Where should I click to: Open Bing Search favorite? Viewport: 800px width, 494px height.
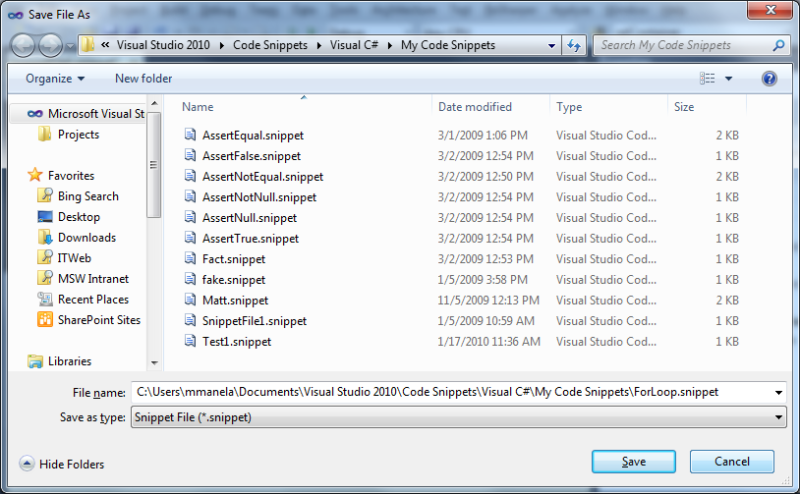(x=88, y=196)
